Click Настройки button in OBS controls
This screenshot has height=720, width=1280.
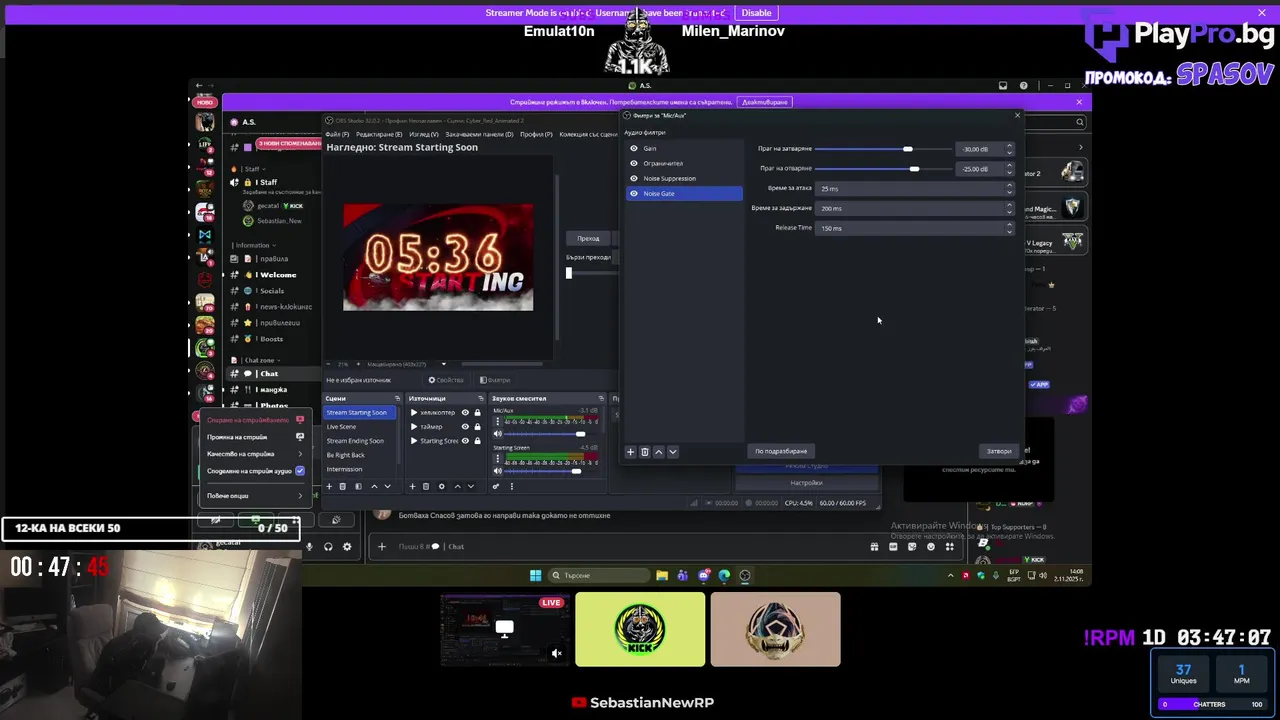pos(806,483)
